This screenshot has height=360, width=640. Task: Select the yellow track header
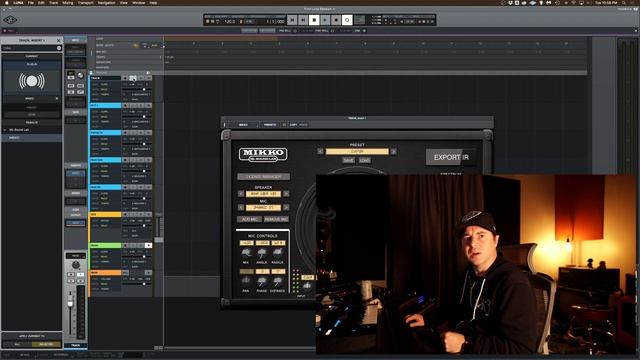(105, 214)
